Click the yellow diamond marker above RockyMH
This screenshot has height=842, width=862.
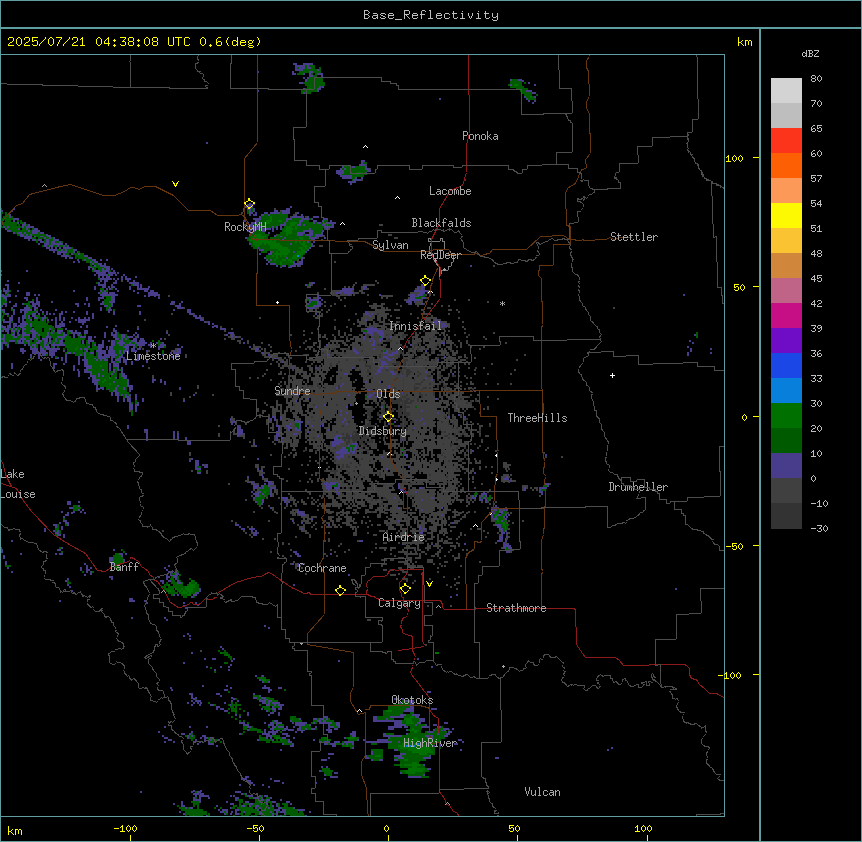[x=249, y=204]
